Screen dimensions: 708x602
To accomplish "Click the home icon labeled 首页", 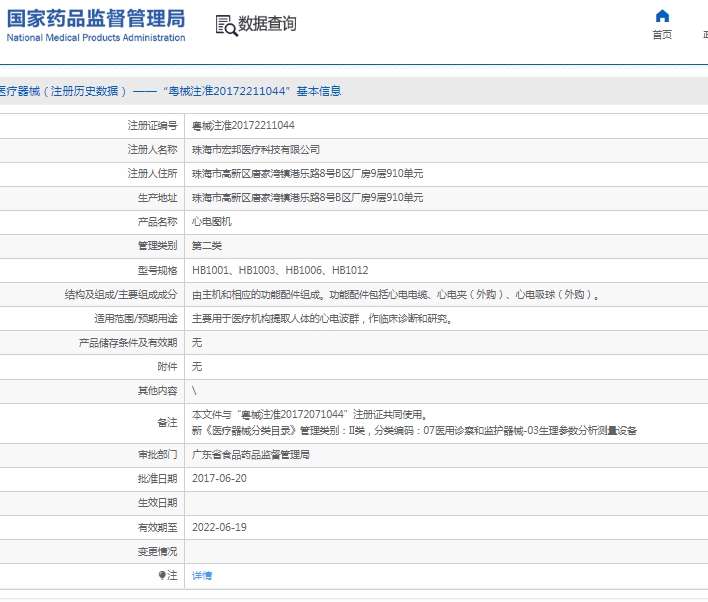I will [x=662, y=16].
